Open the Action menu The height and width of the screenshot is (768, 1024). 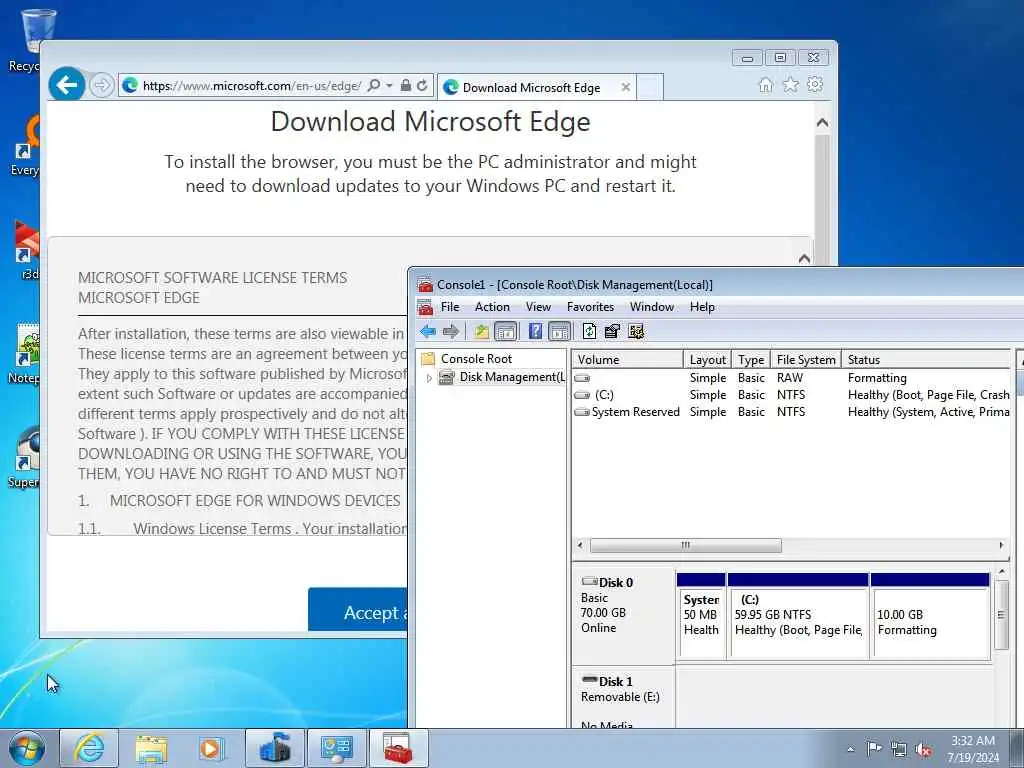[492, 307]
